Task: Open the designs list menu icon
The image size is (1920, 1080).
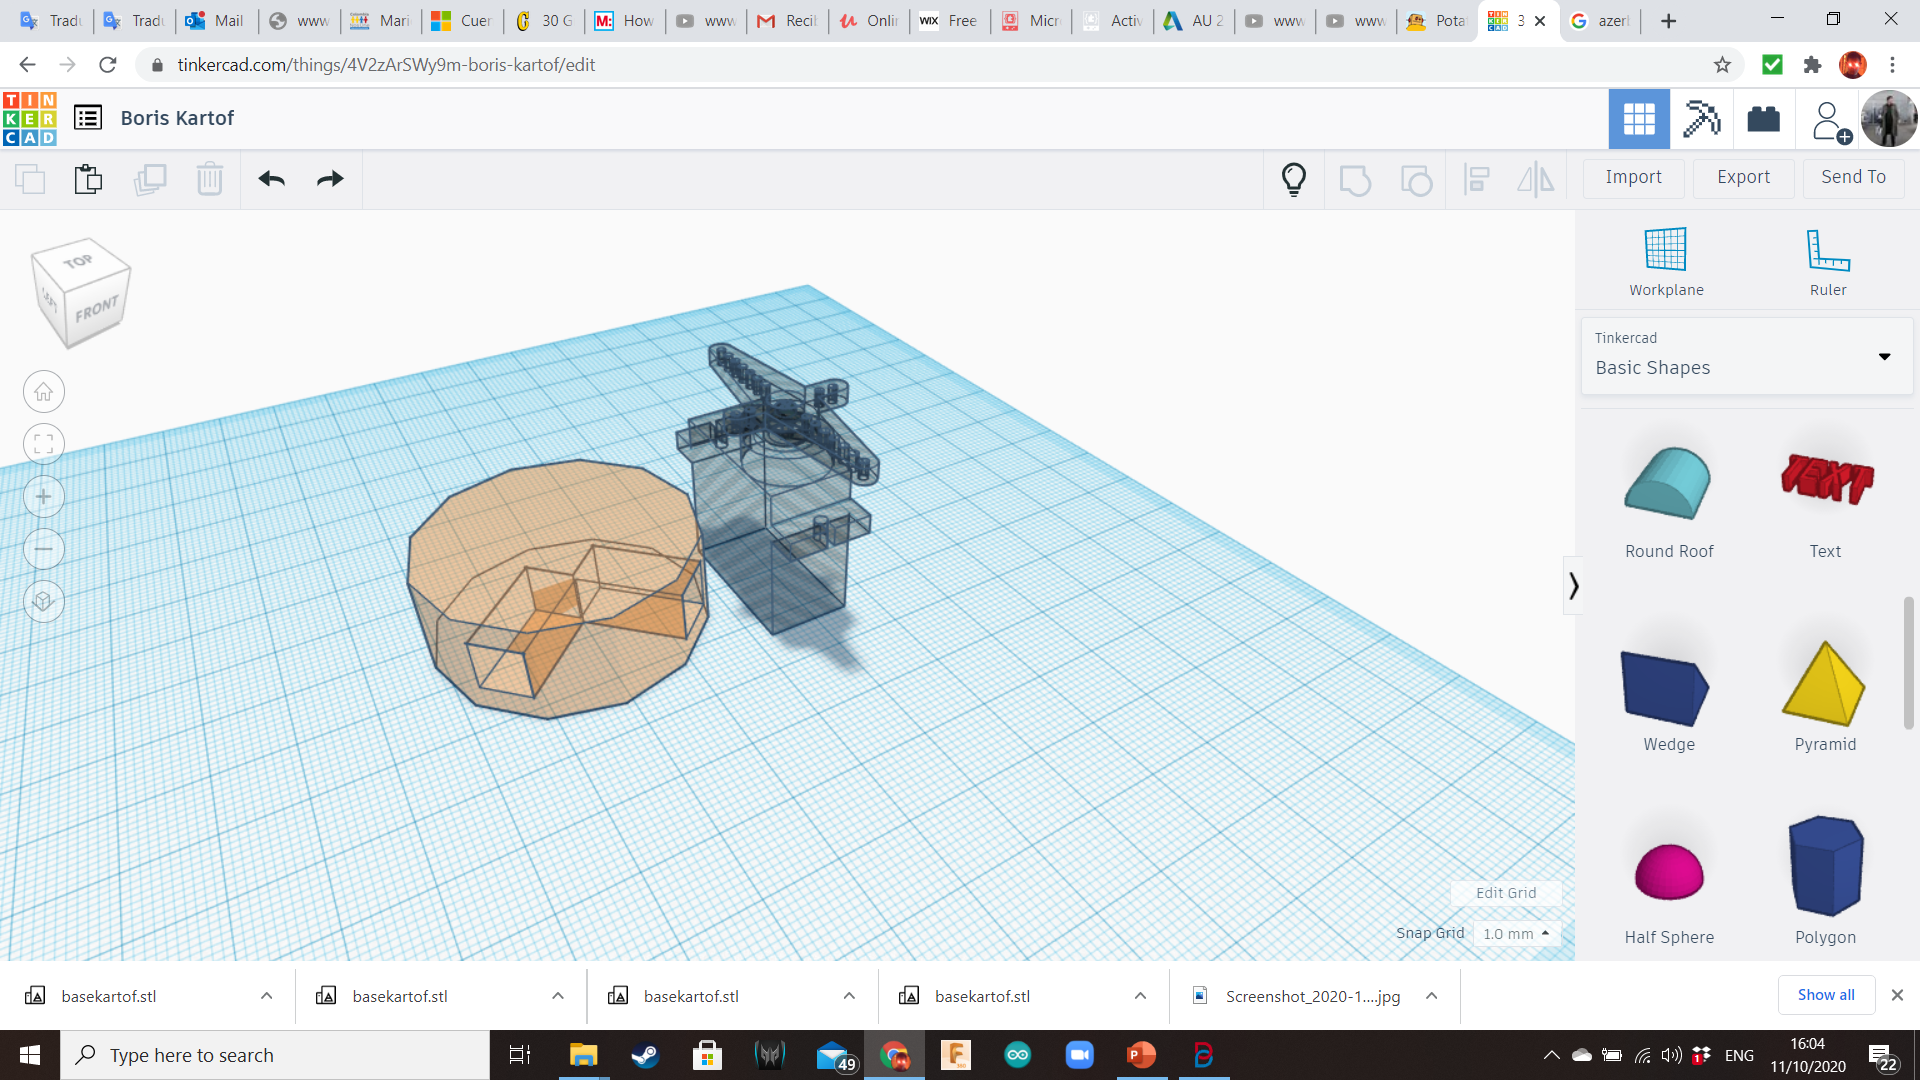Action: 88,118
